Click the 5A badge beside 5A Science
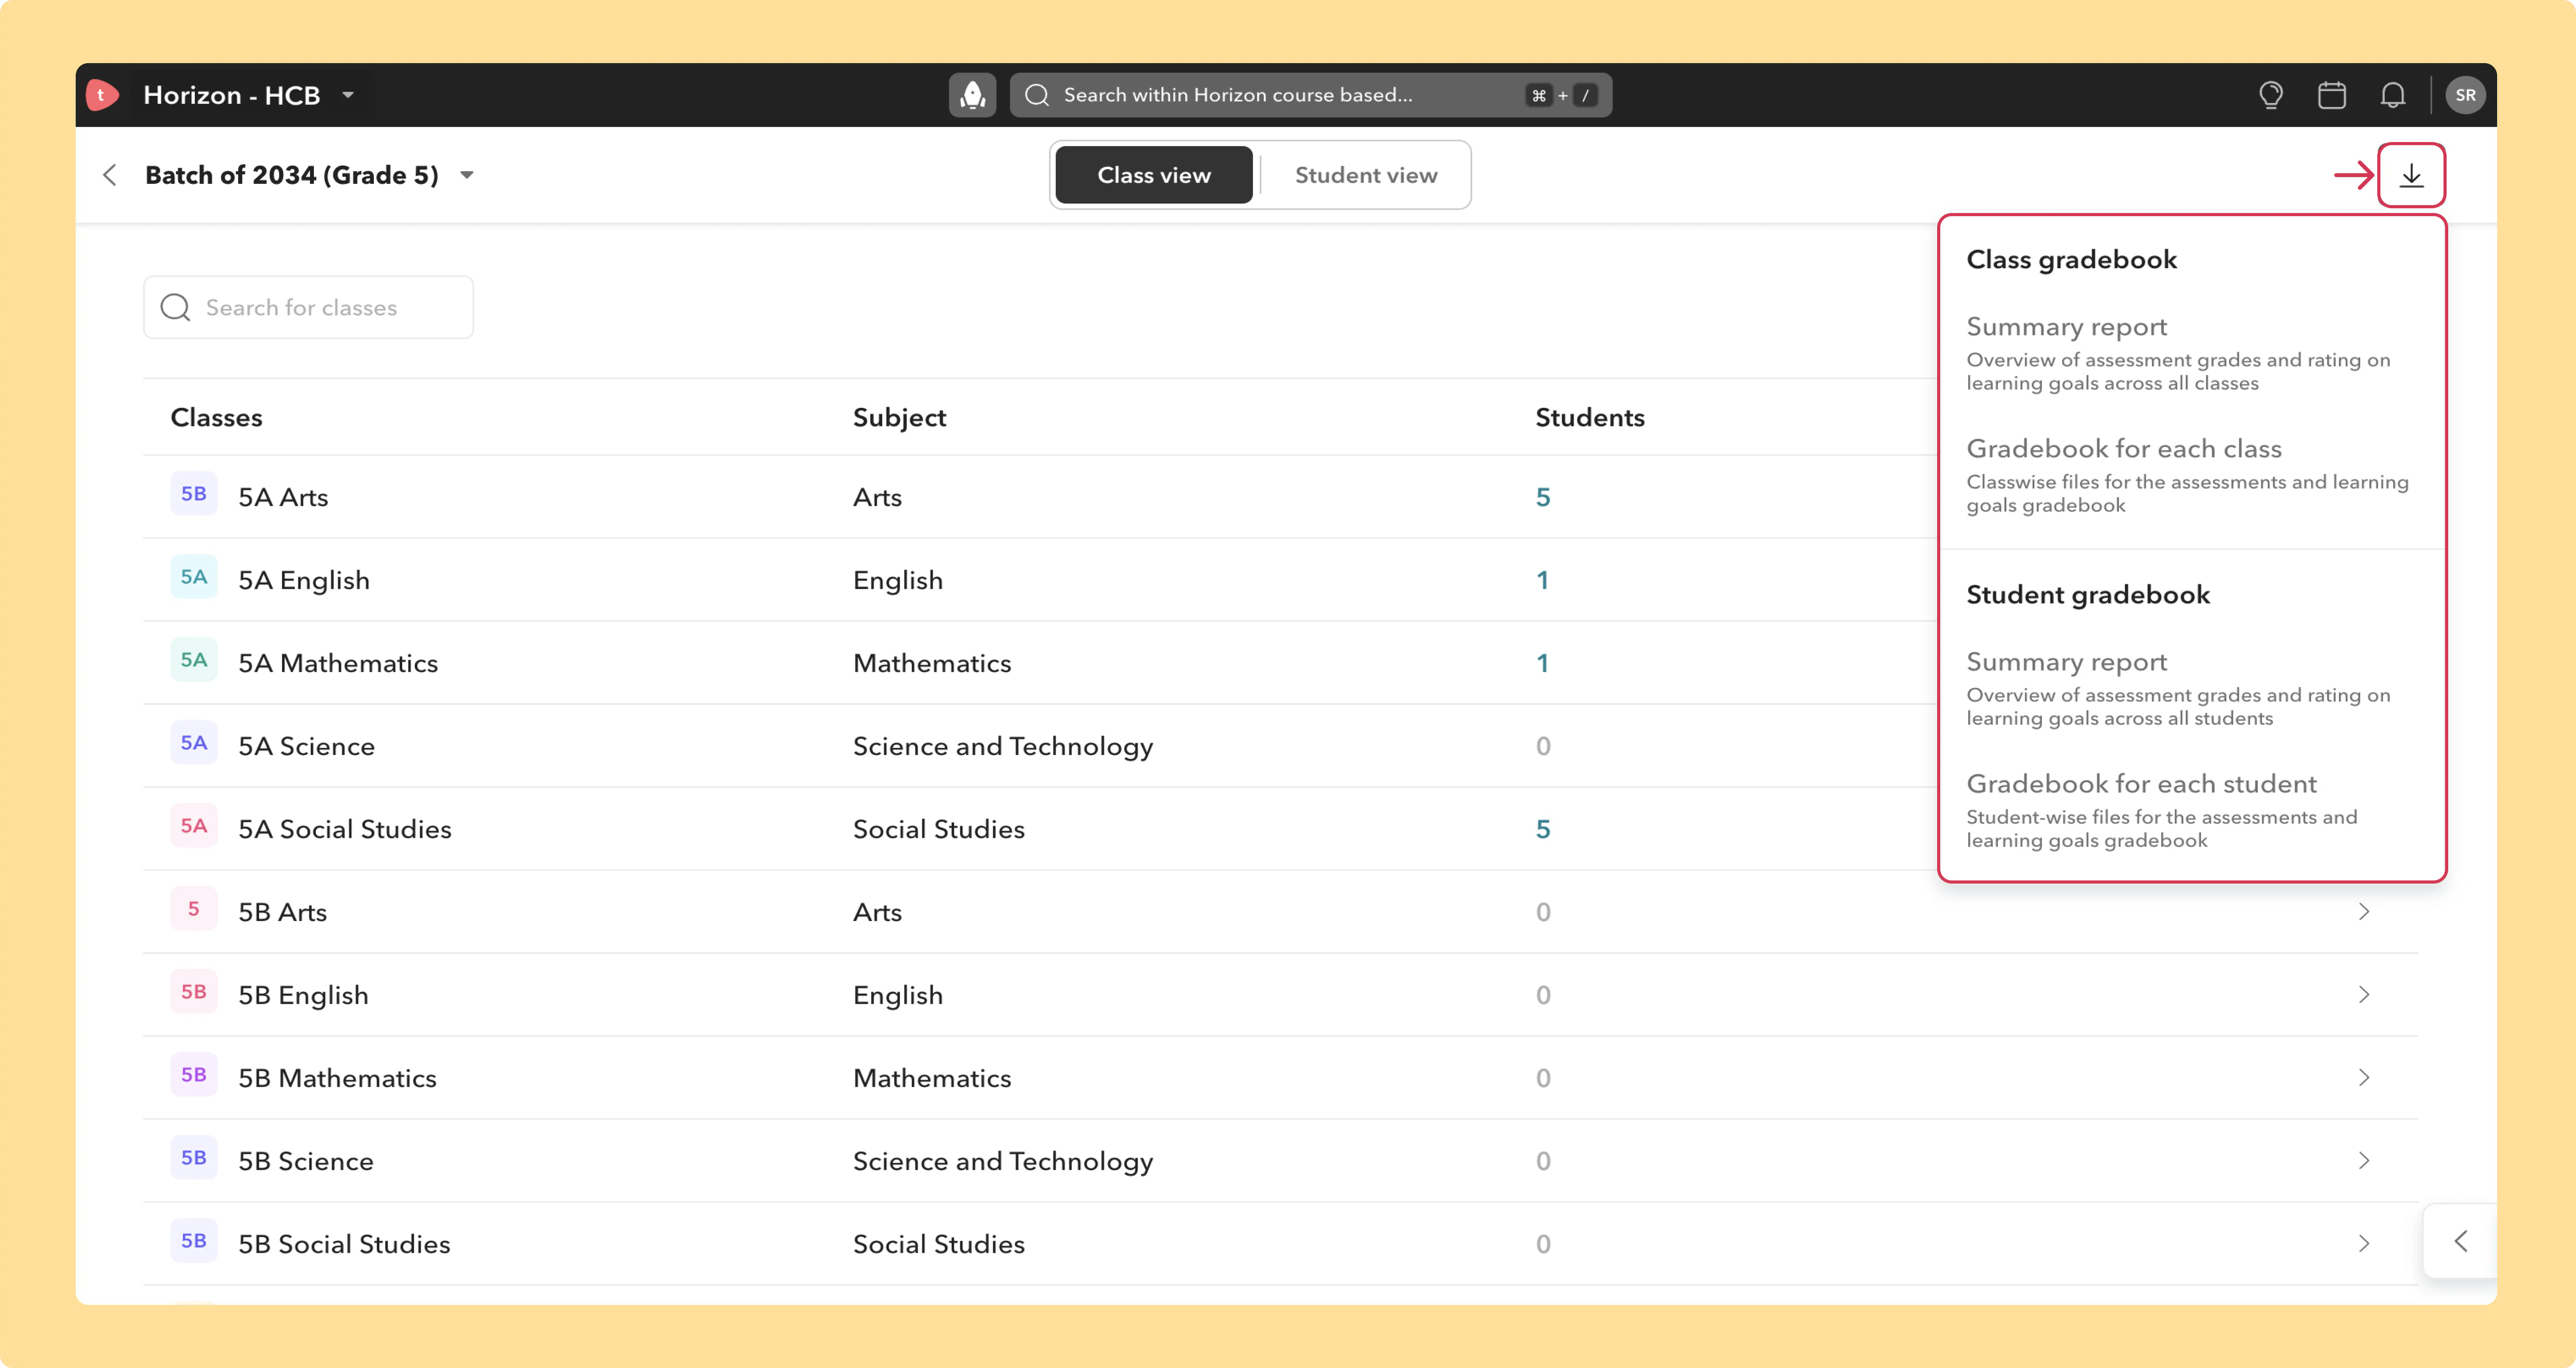This screenshot has height=1368, width=2576. [x=194, y=743]
